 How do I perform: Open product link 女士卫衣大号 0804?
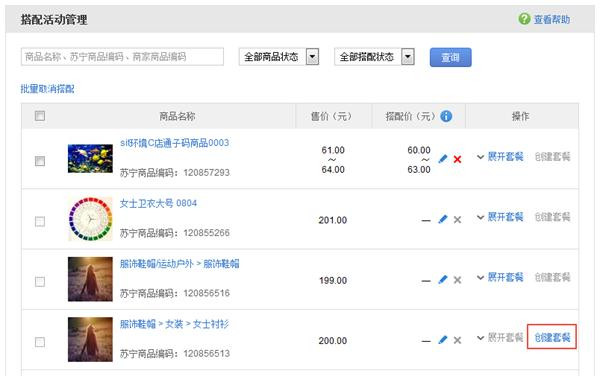tap(158, 203)
